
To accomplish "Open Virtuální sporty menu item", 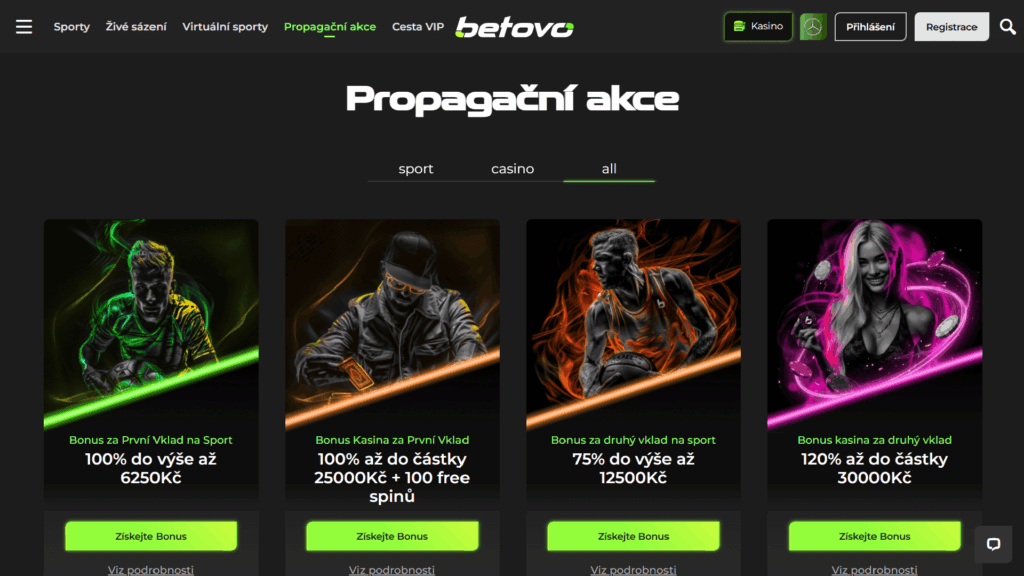I will (225, 27).
